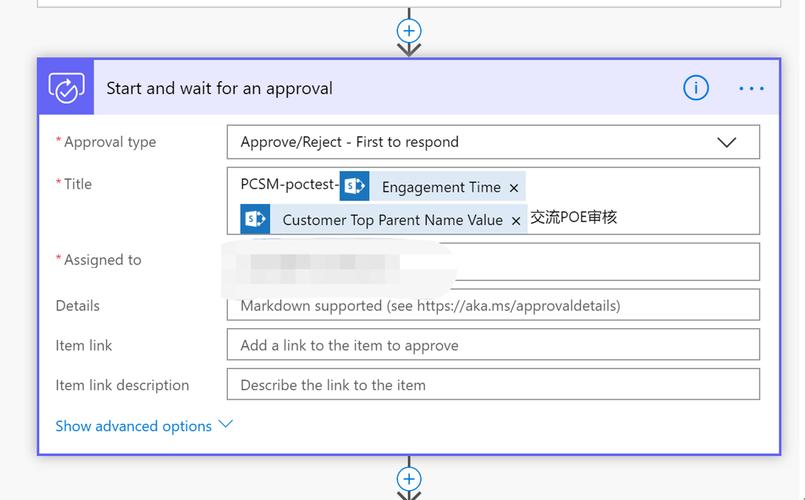The image size is (805, 500).
Task: Click the PCSM-poctest- text in Title
Action: [290, 184]
